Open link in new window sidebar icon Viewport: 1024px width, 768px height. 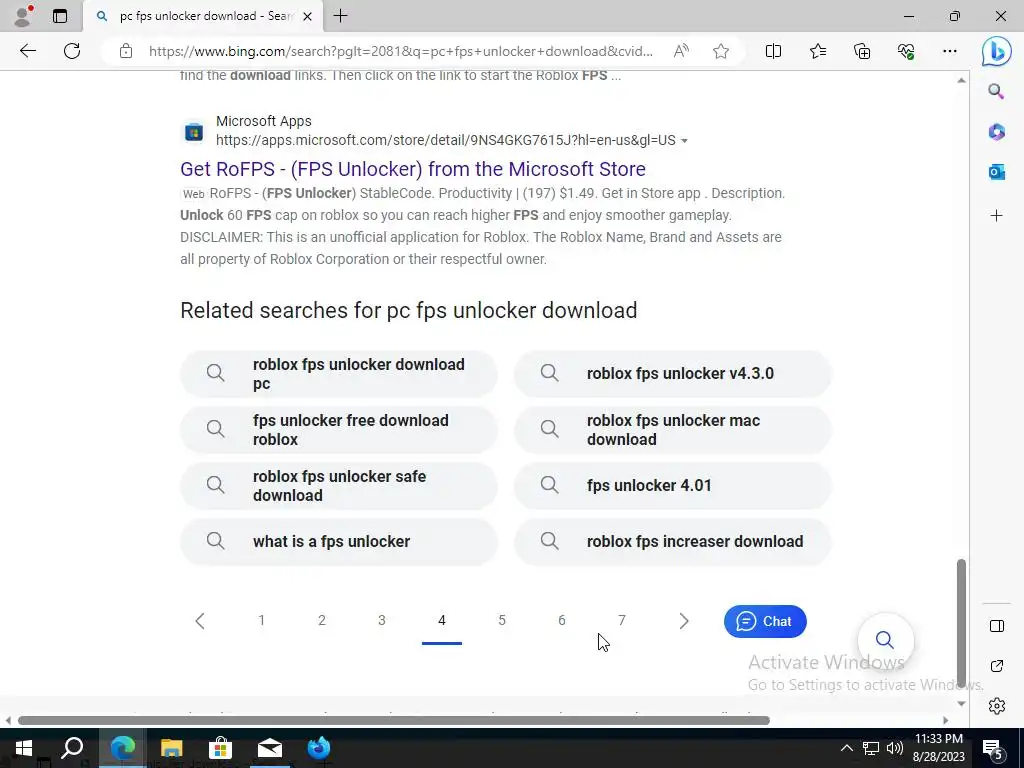point(997,666)
